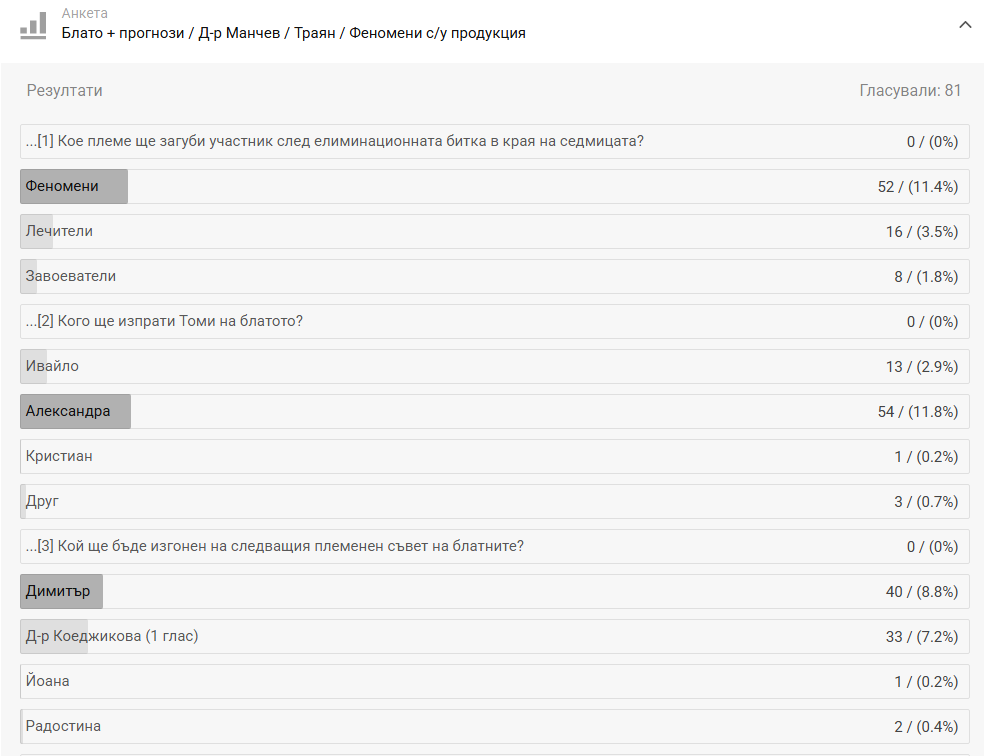984x756 pixels.
Task: Click the Анкета label above the title
Action: pos(84,14)
